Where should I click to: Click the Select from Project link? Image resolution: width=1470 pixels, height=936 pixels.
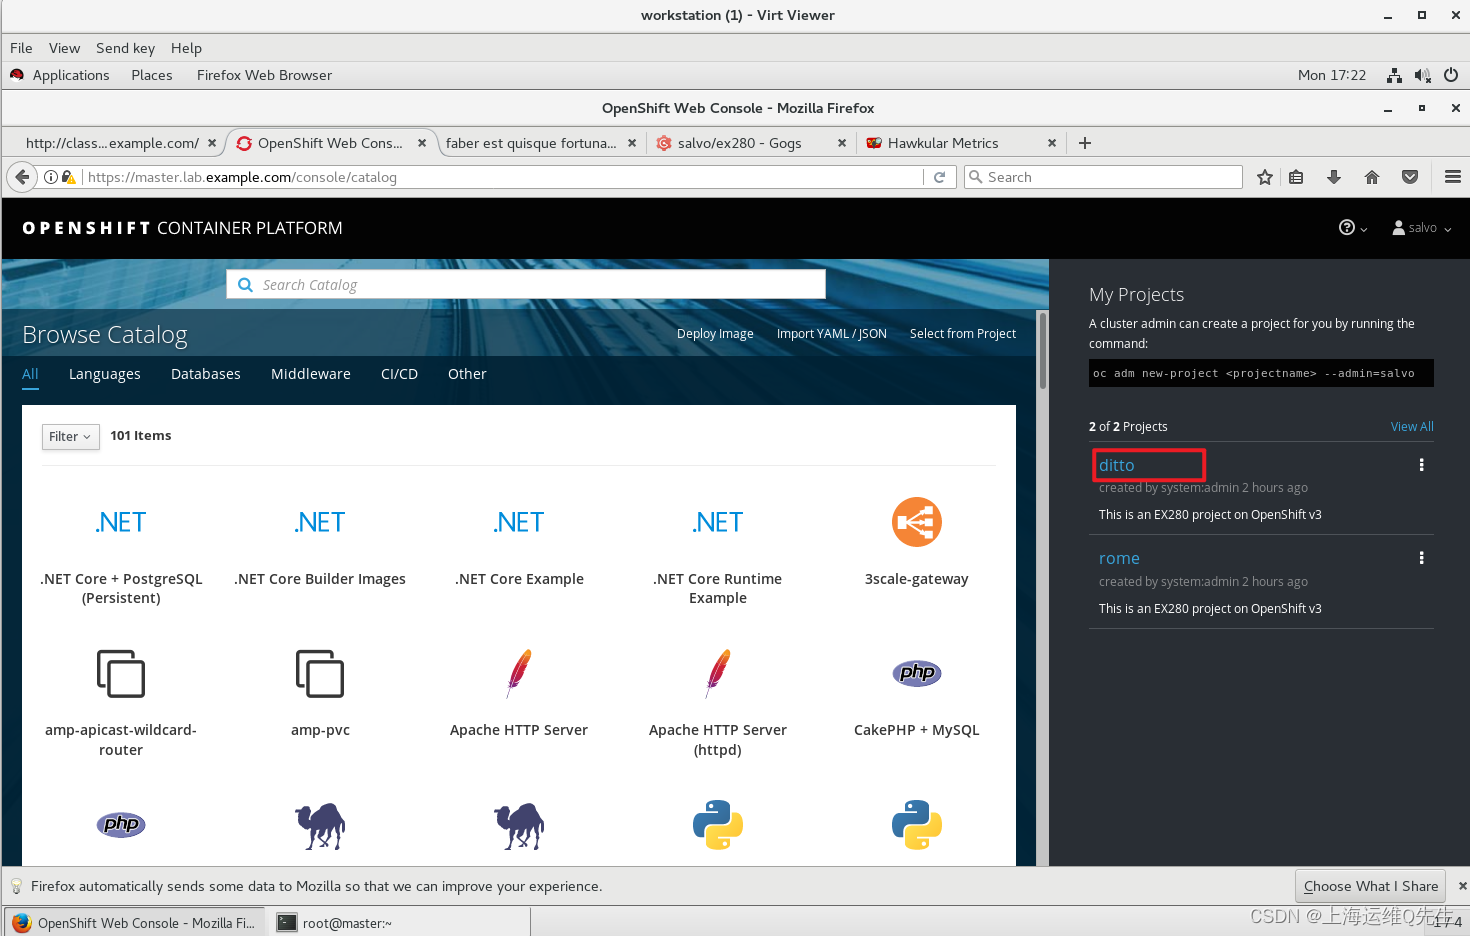[963, 334]
